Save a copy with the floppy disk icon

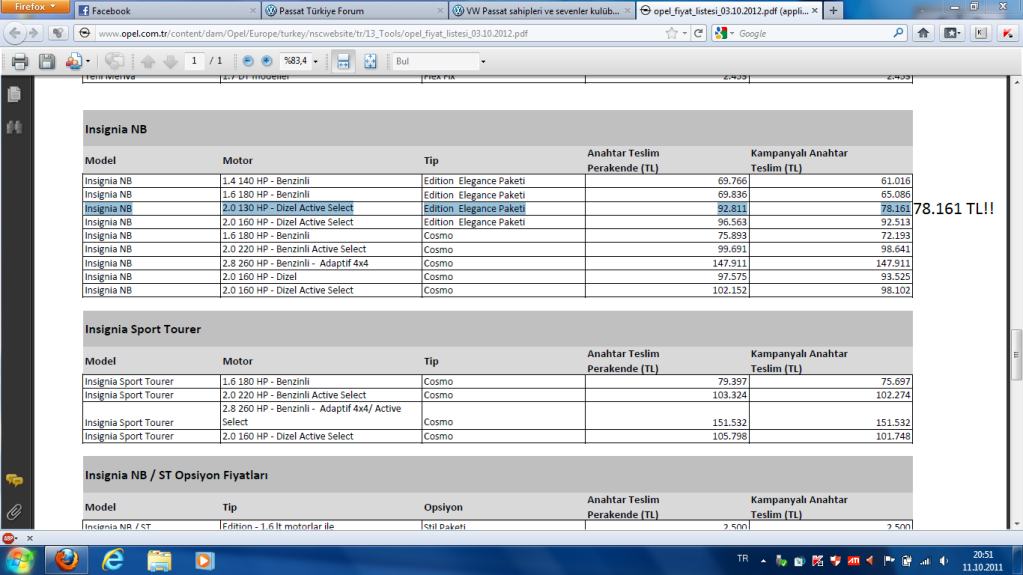pos(46,61)
